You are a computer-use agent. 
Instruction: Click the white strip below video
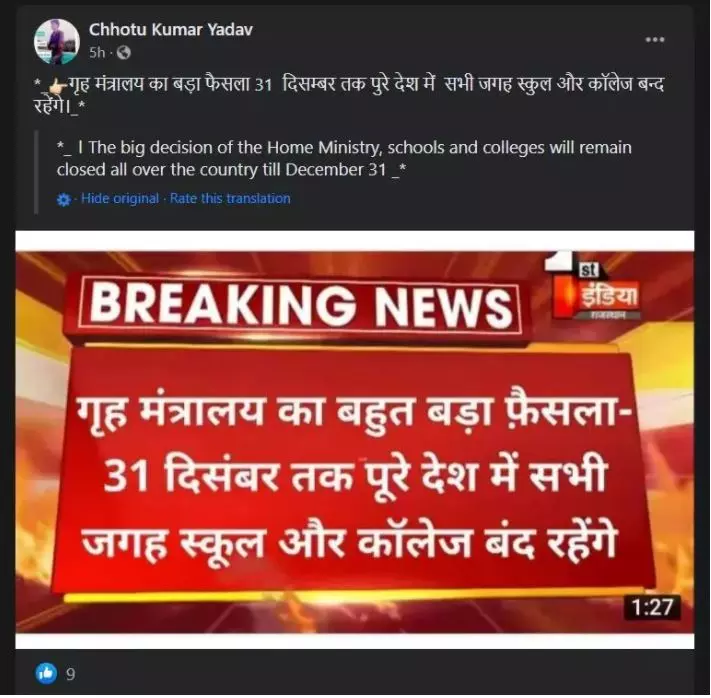pos(355,641)
